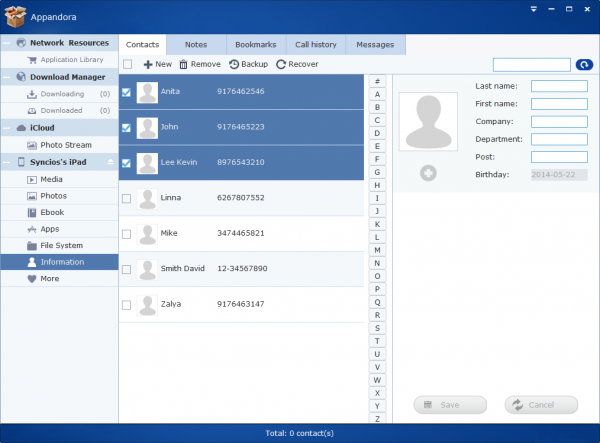Open the Bookmarks tab

pyautogui.click(x=256, y=45)
